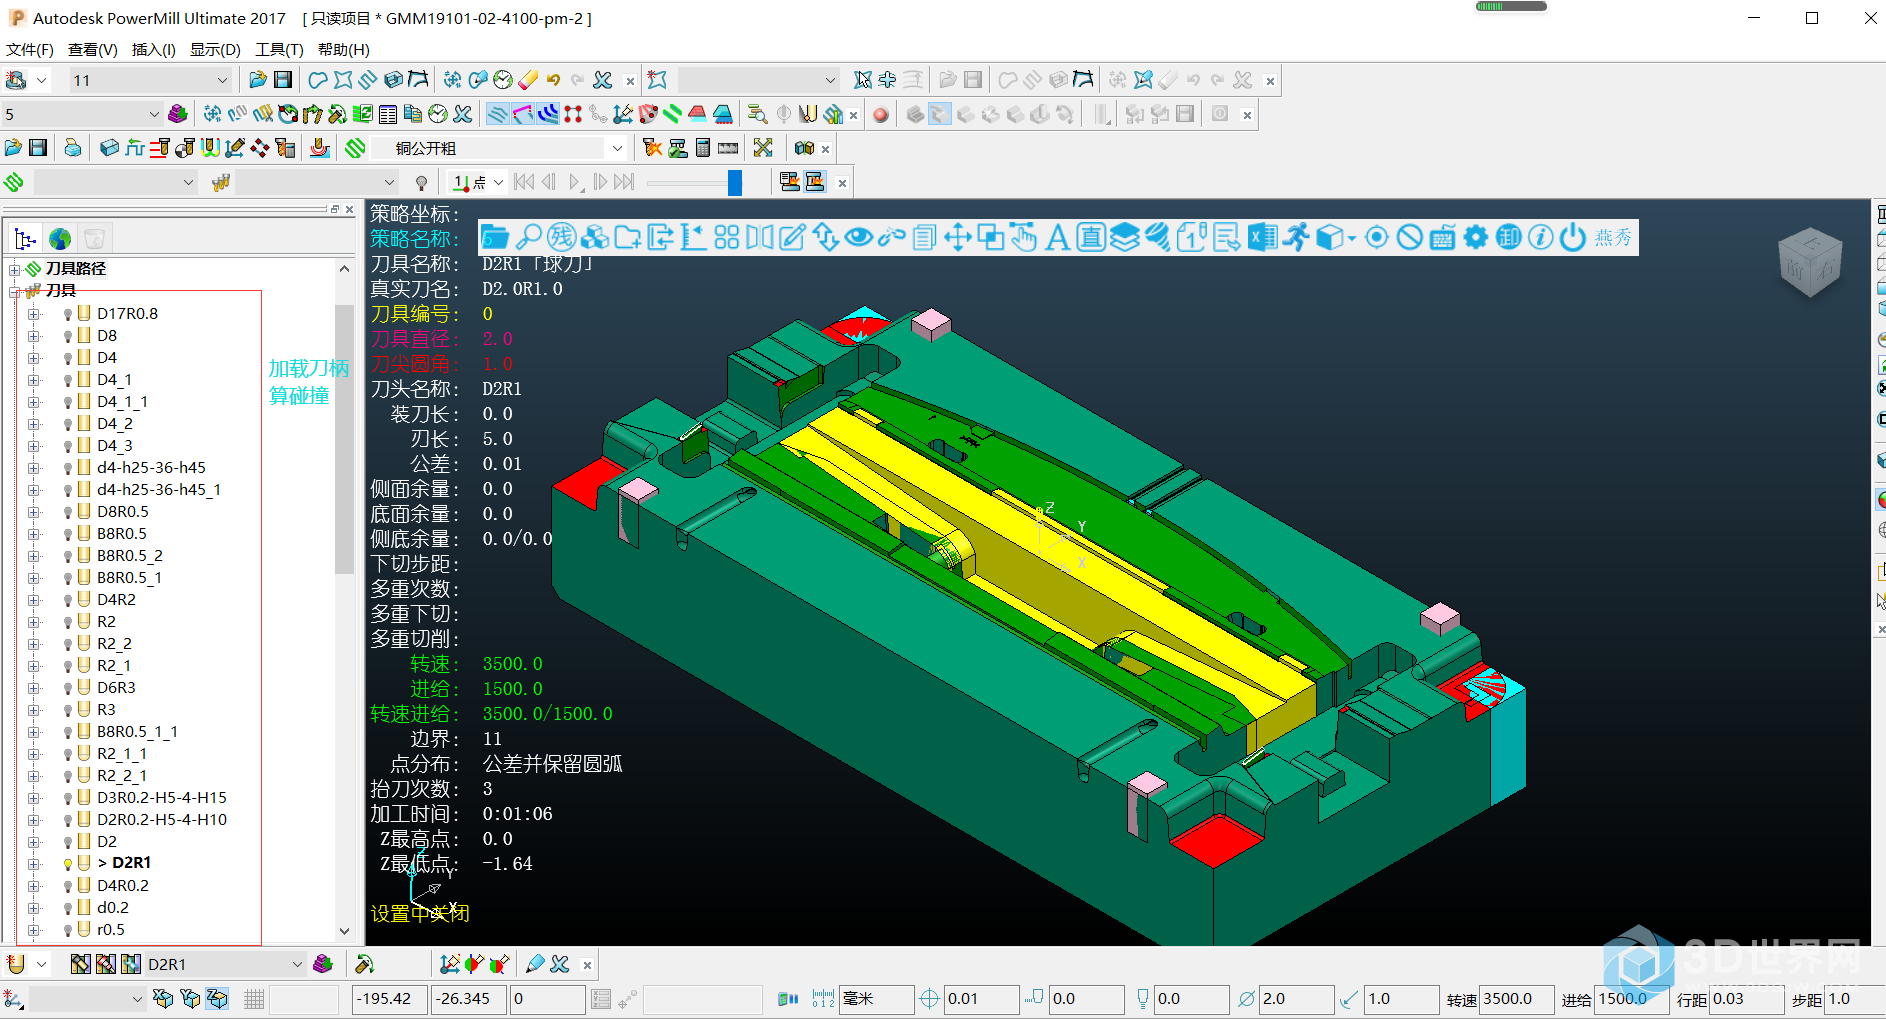The height and width of the screenshot is (1019, 1886).
Task: Click the power icon in blue plugin toolbar
Action: [1573, 237]
